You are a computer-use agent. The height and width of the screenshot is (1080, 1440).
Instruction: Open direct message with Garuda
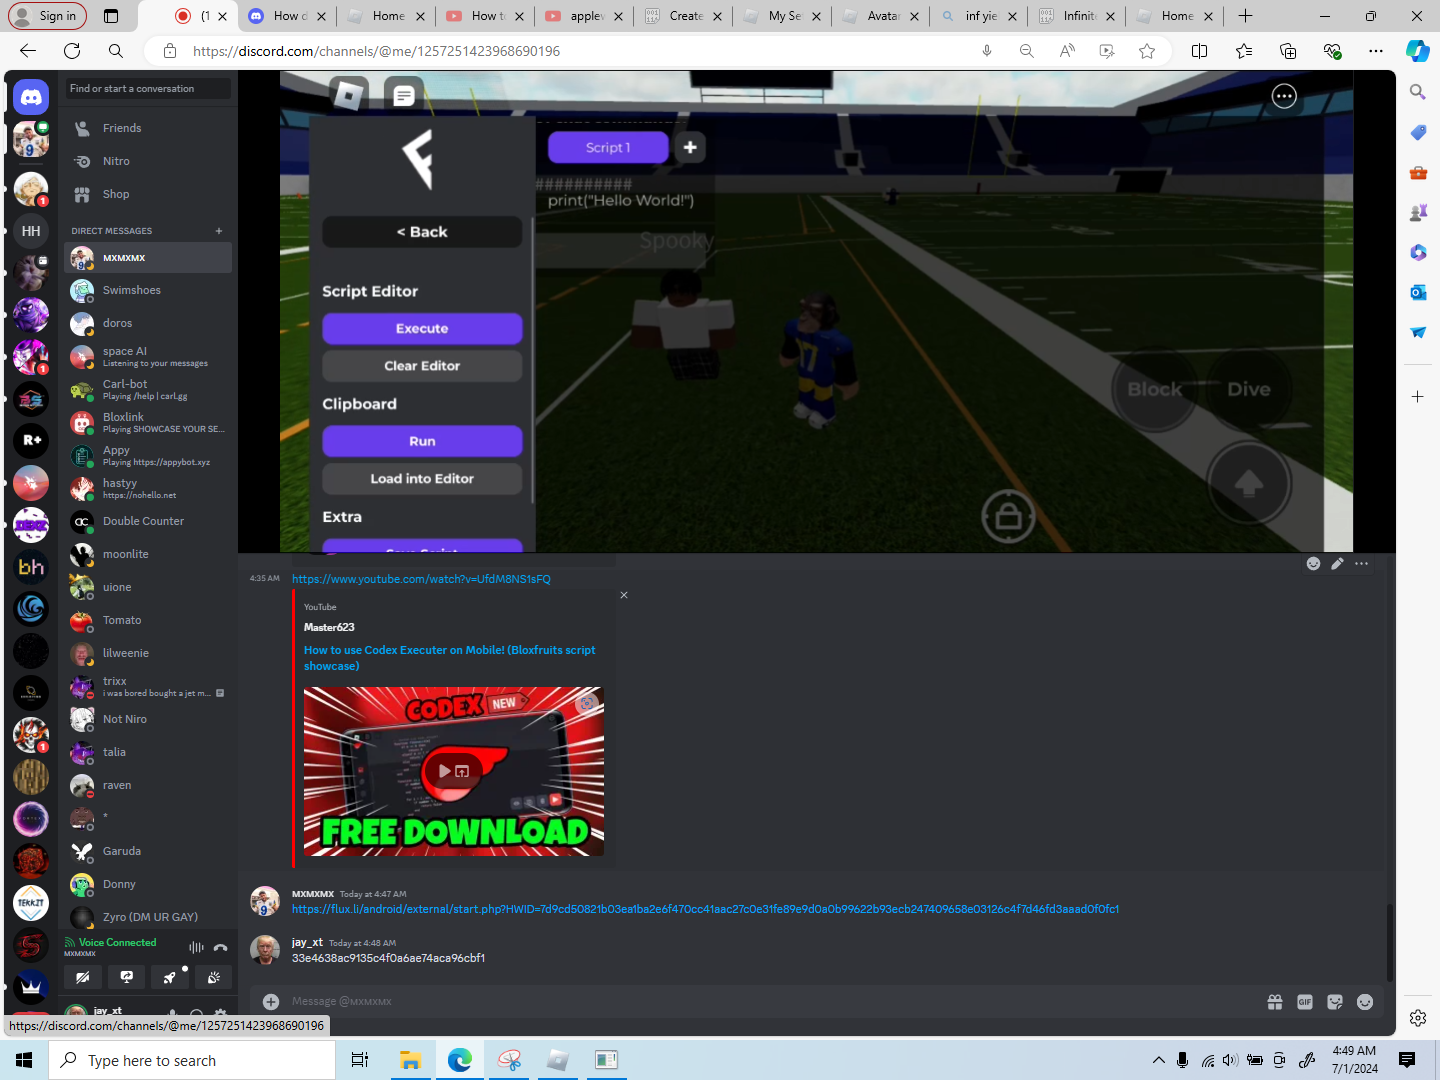tap(148, 851)
